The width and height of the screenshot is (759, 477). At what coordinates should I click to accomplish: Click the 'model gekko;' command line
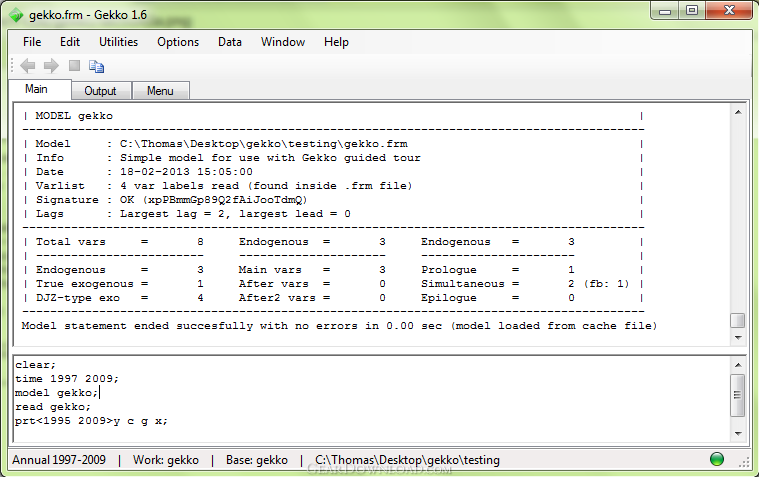[x=57, y=393]
